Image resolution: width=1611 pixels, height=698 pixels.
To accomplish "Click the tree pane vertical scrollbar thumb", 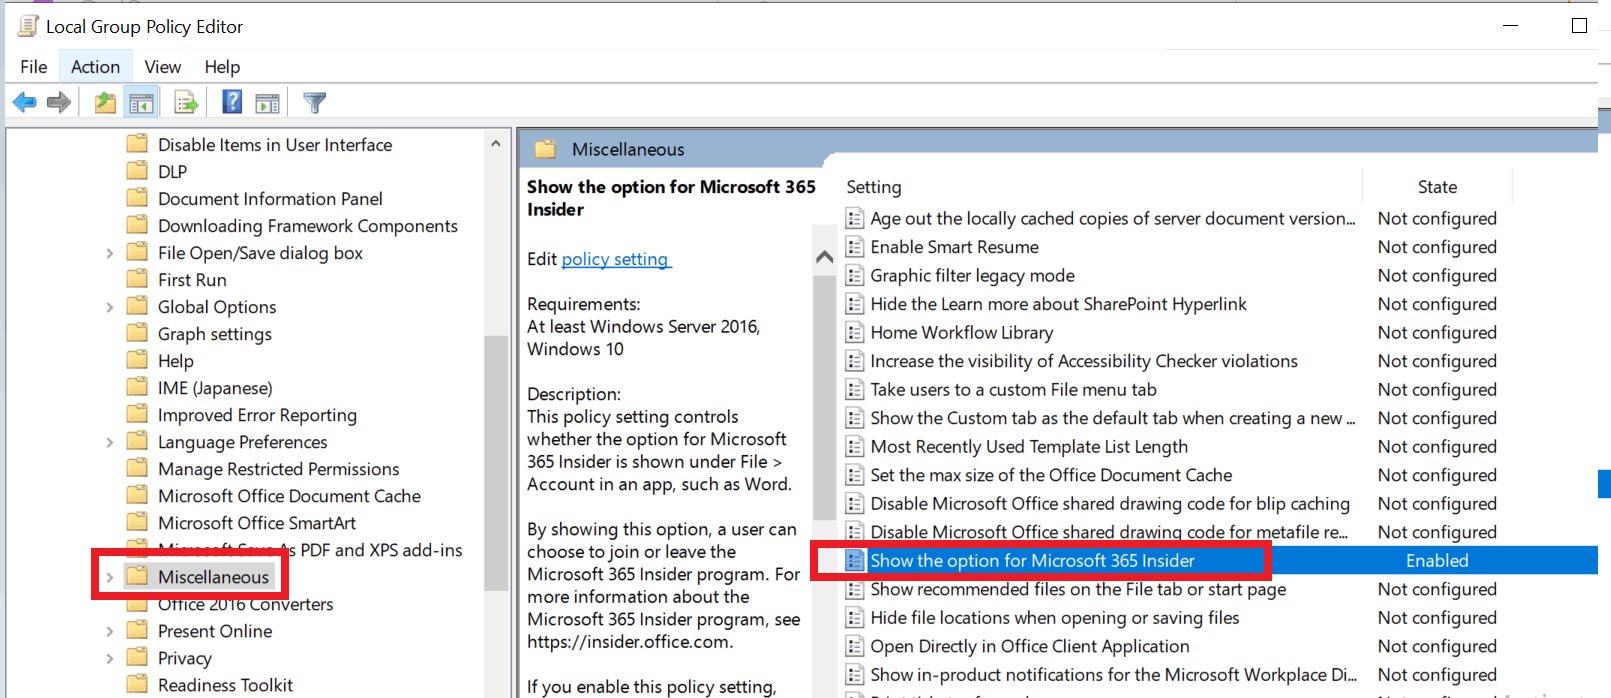I will pos(496,462).
